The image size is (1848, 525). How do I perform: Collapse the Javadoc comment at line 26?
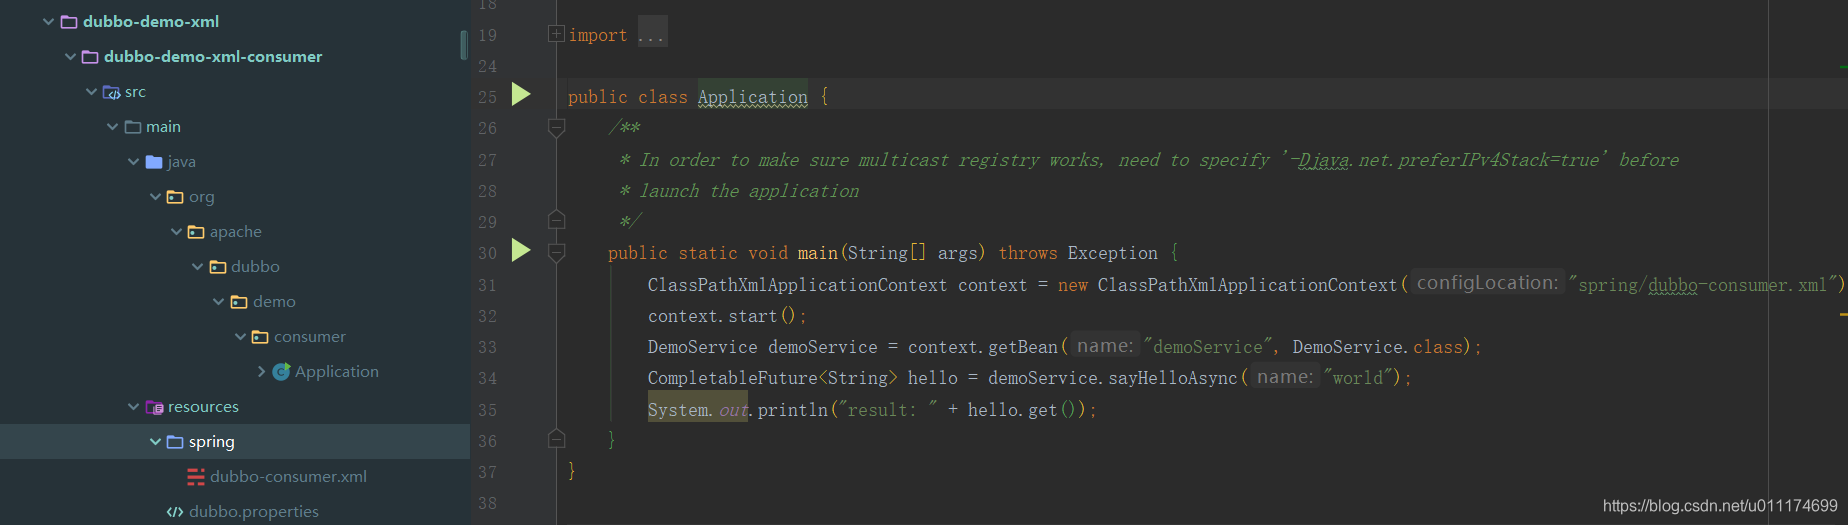tap(557, 128)
